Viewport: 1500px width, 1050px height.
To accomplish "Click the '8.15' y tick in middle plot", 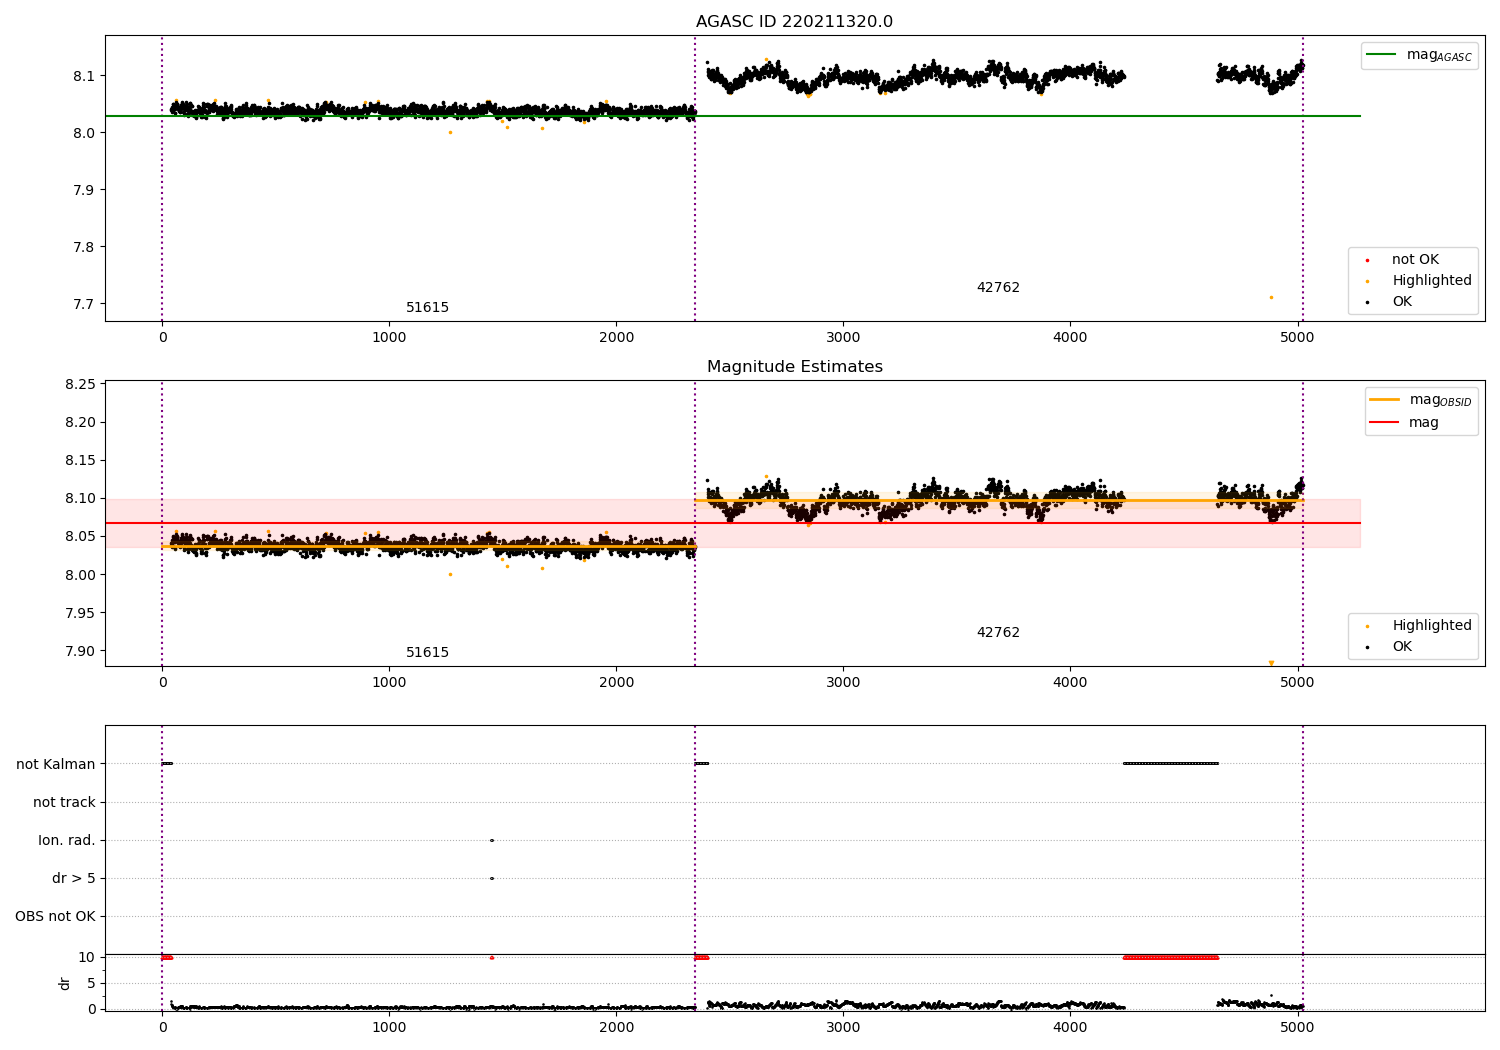I will [x=79, y=461].
